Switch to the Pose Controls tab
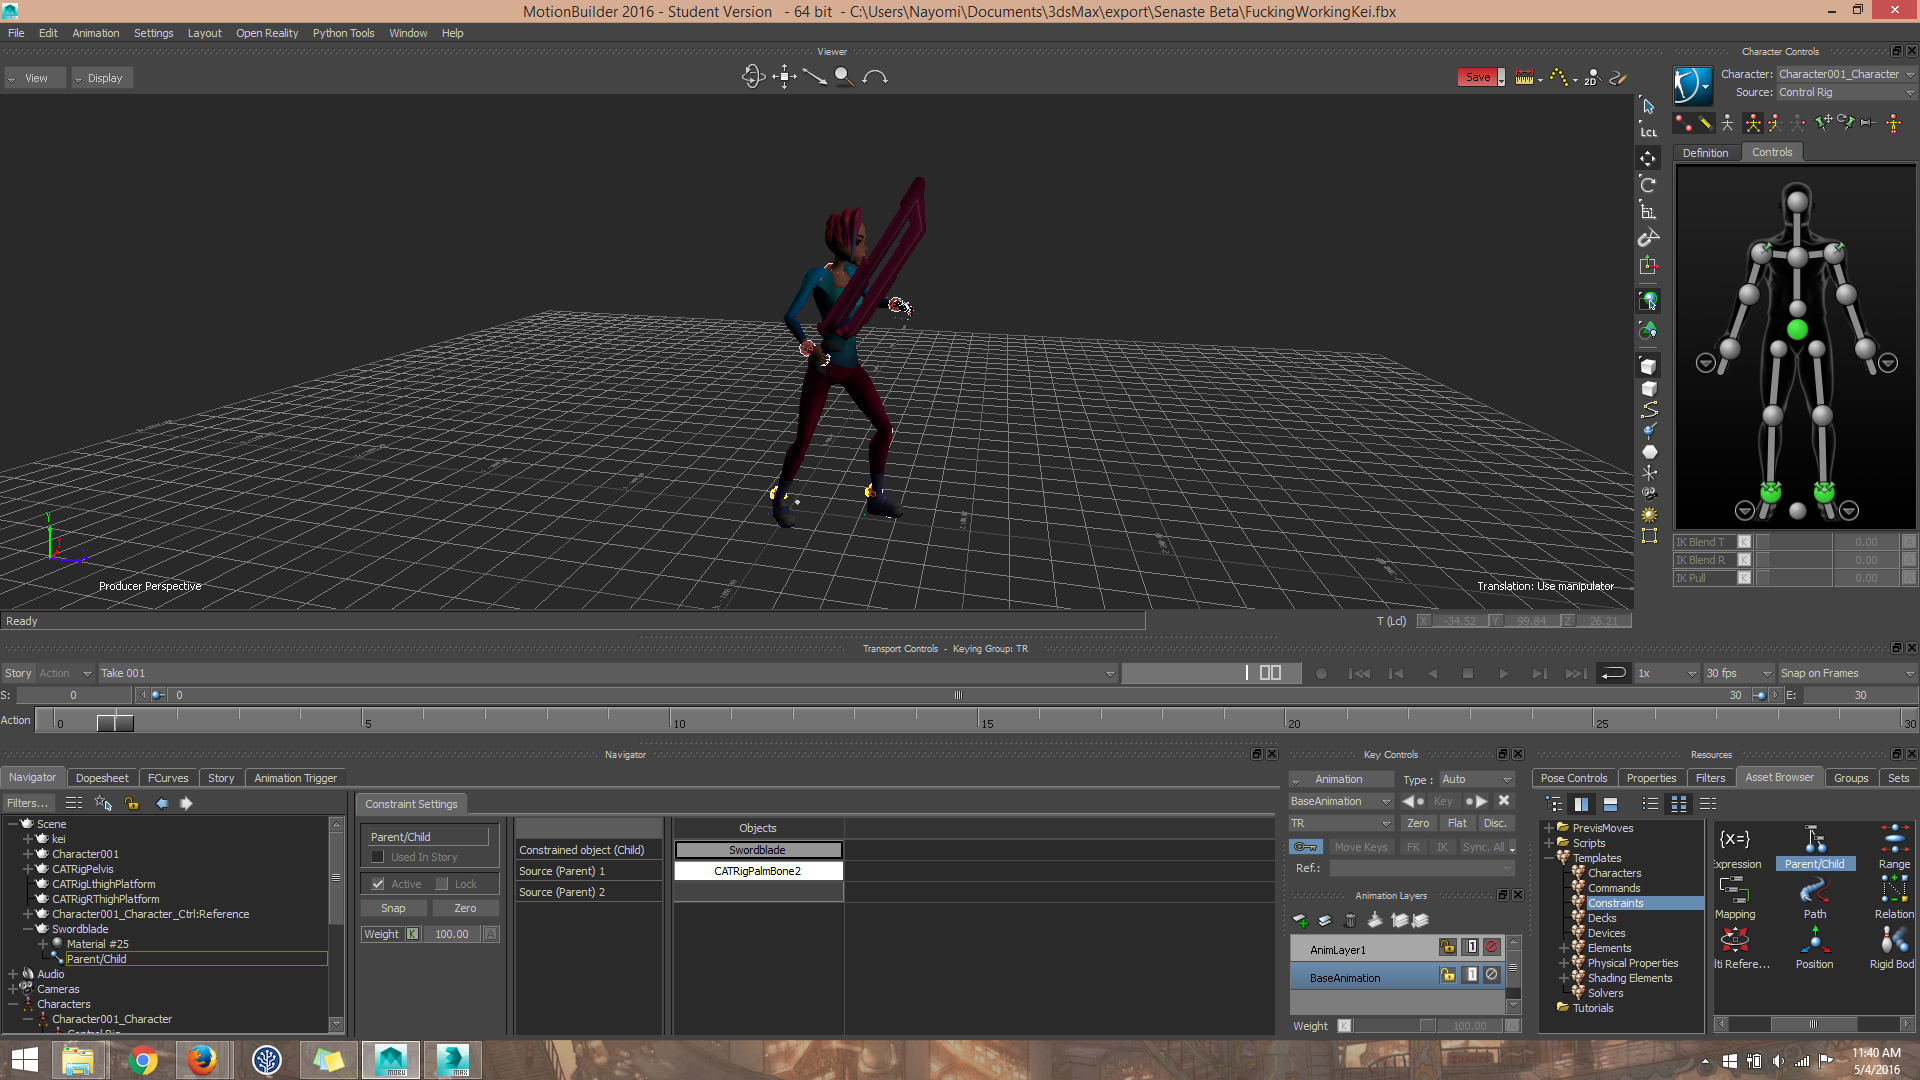Viewport: 1920px width, 1080px height. tap(1573, 778)
